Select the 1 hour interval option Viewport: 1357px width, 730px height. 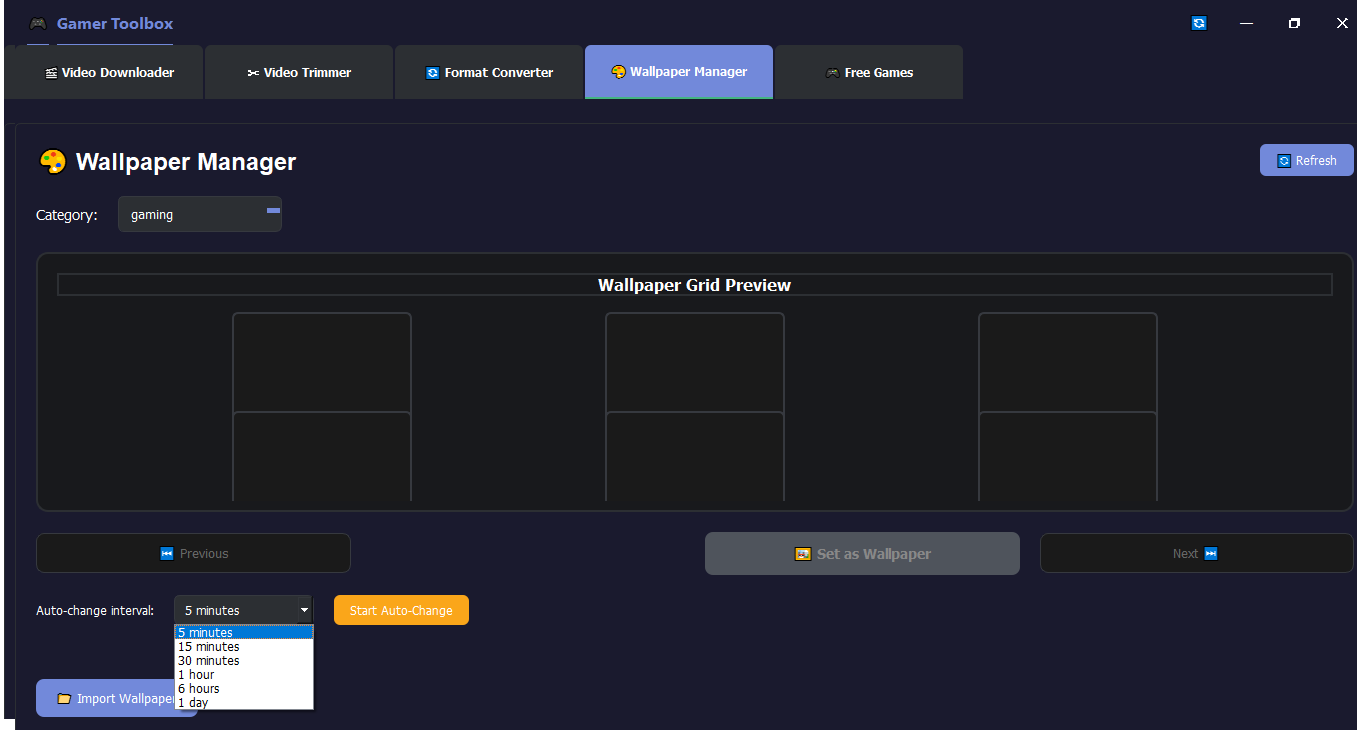pyautogui.click(x=244, y=674)
